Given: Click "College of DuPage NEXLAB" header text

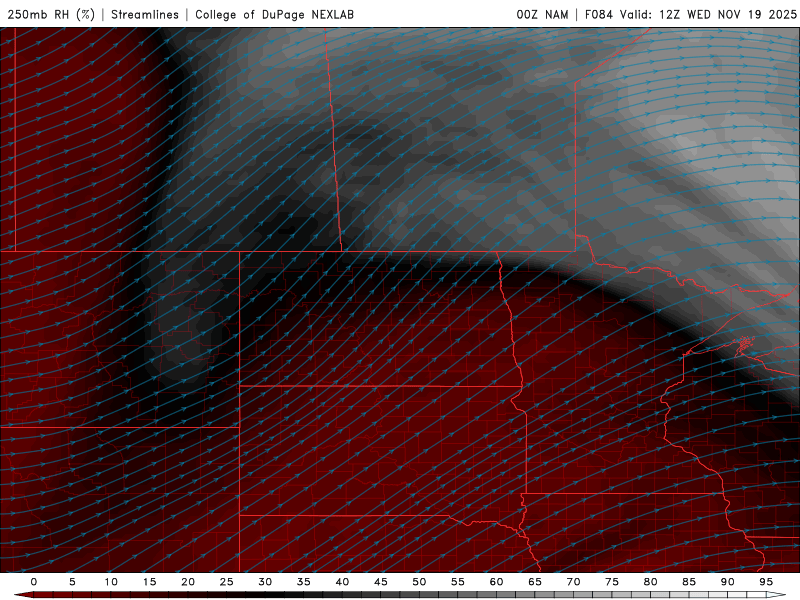Looking at the screenshot, I should point(274,14).
